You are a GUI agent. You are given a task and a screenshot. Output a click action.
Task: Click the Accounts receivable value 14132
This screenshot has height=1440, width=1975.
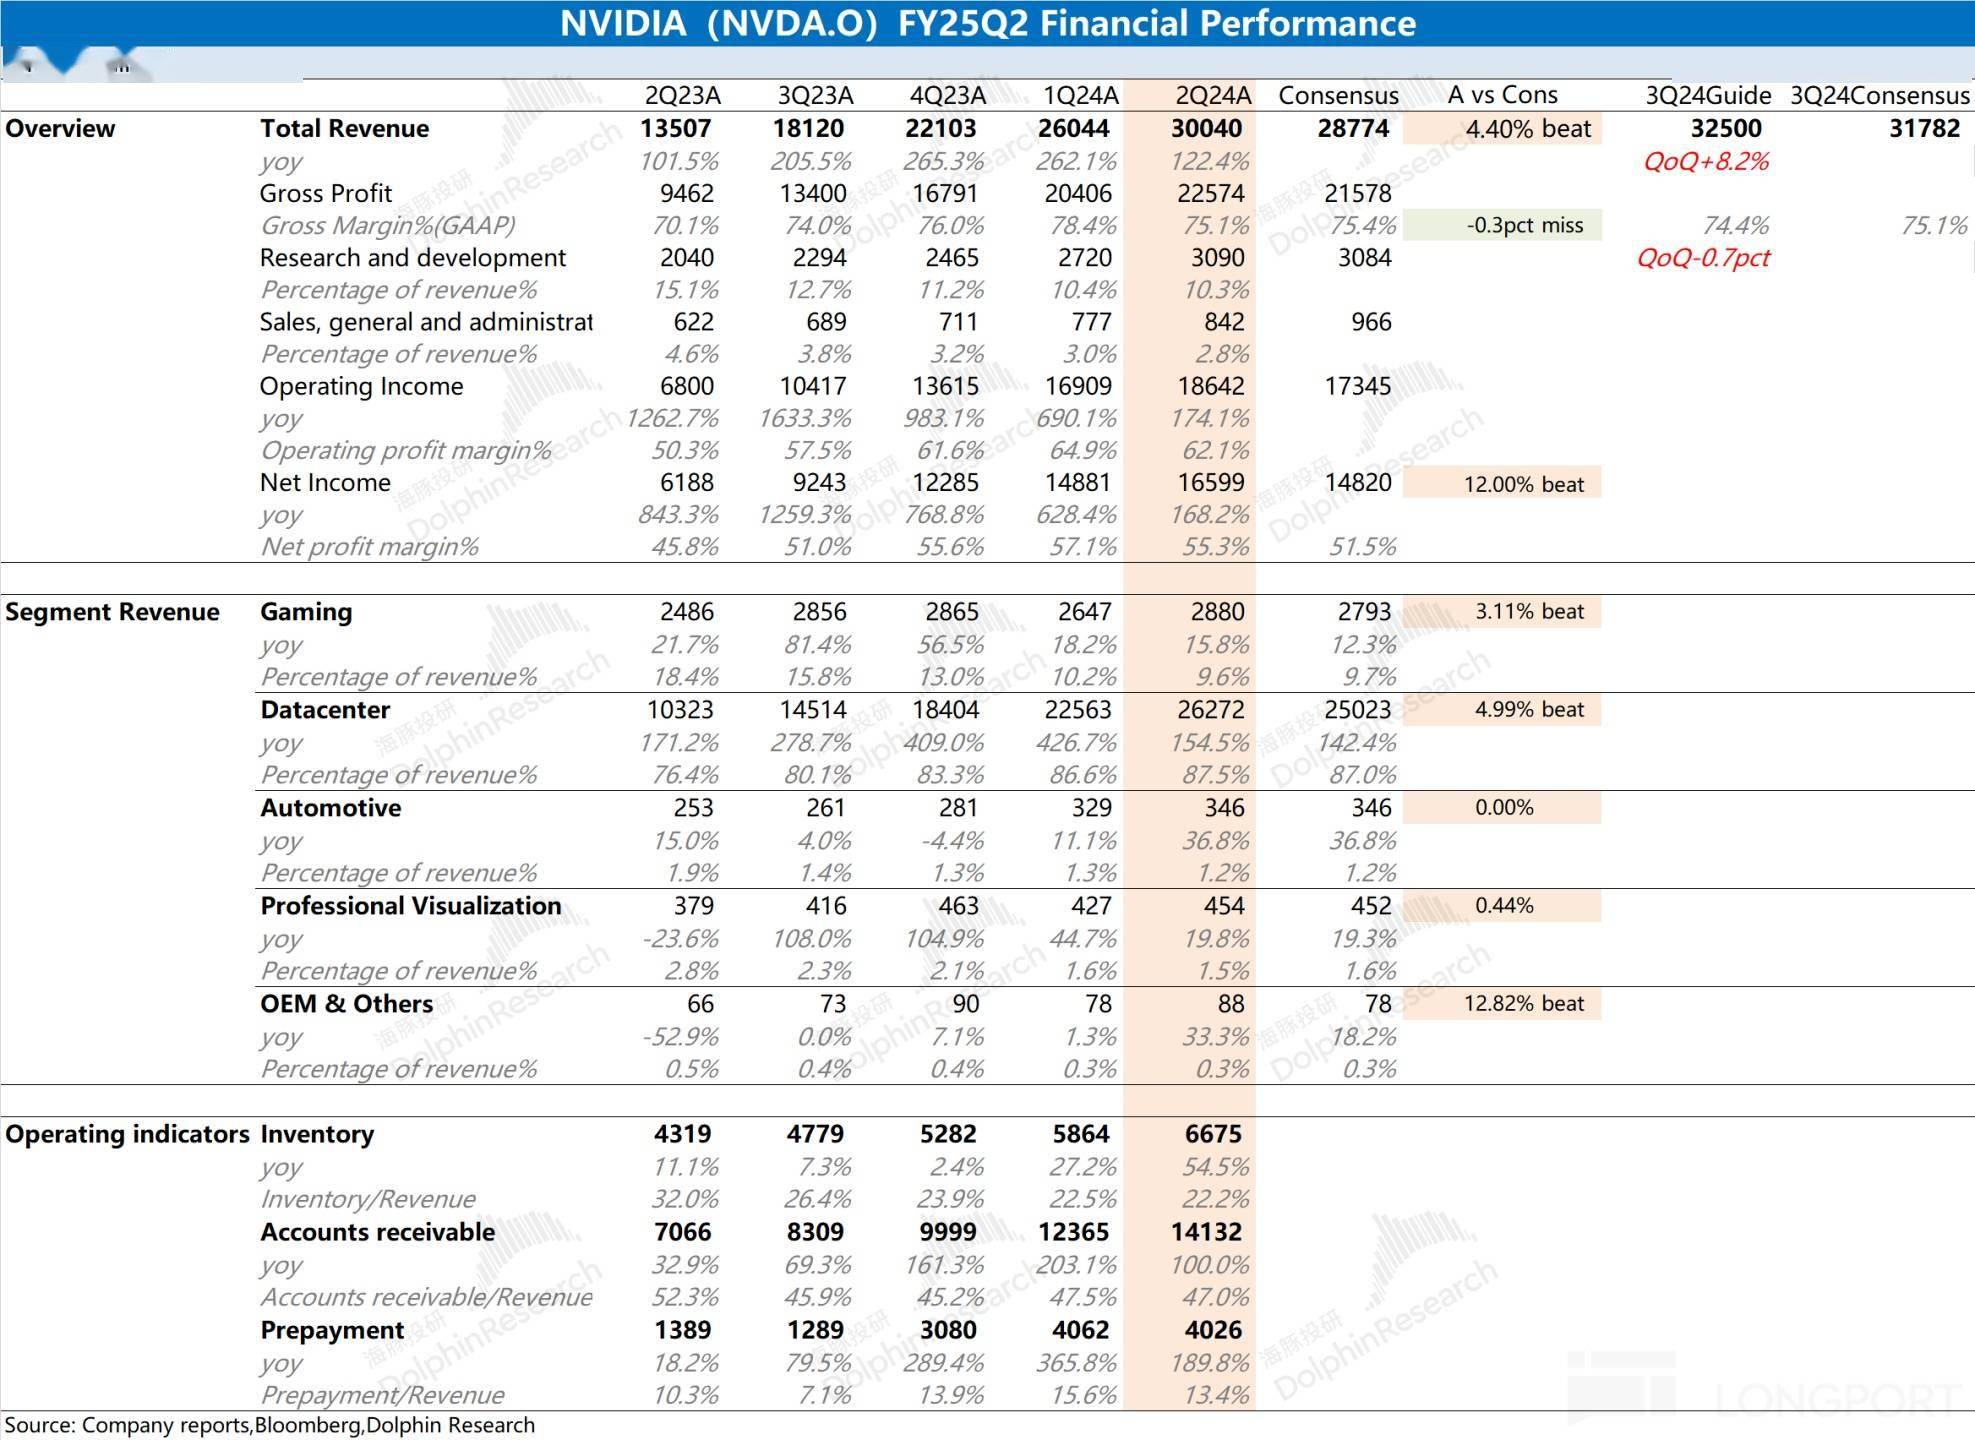1206,1232
